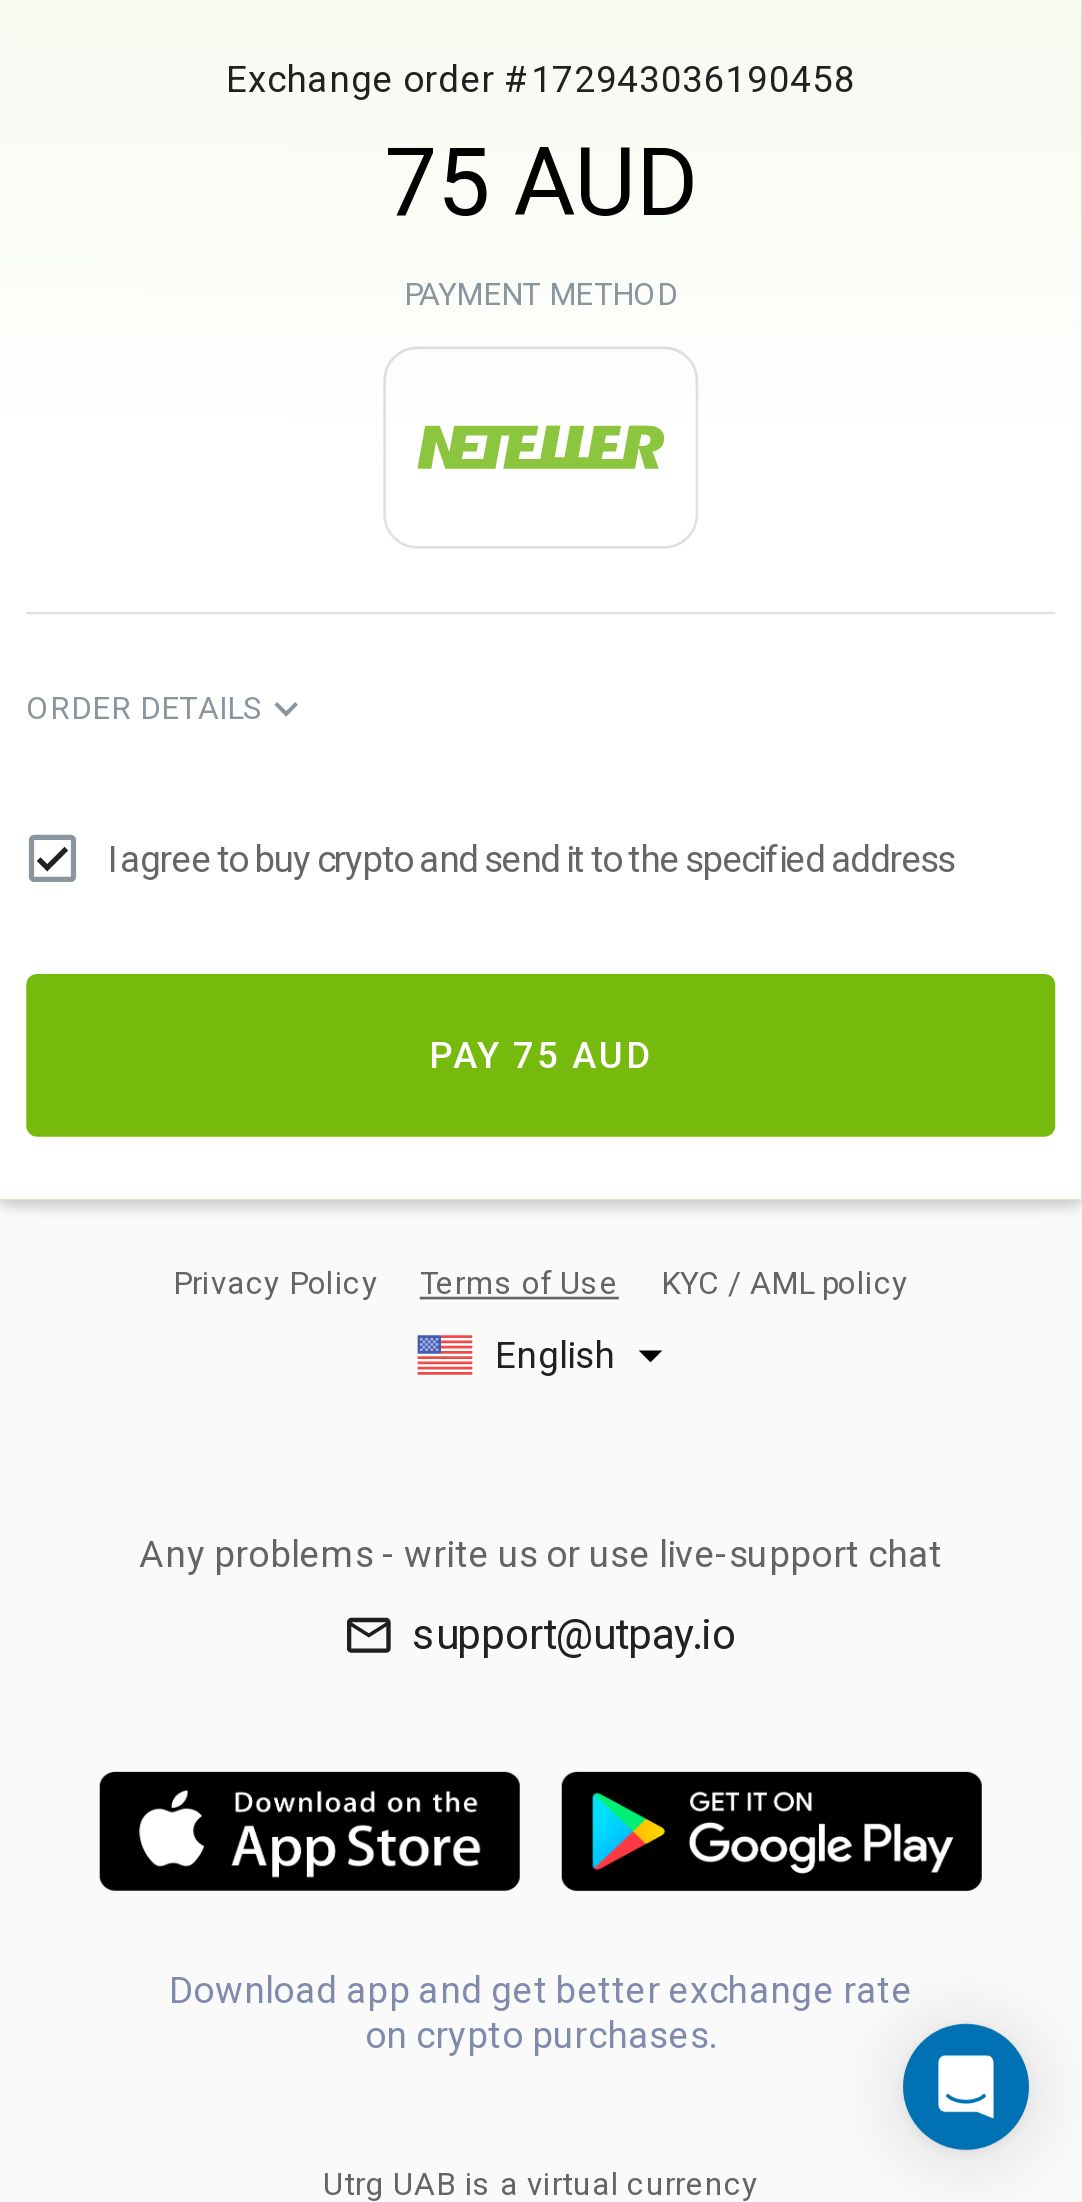
Task: Open the Terms of Use link
Action: tap(519, 1283)
